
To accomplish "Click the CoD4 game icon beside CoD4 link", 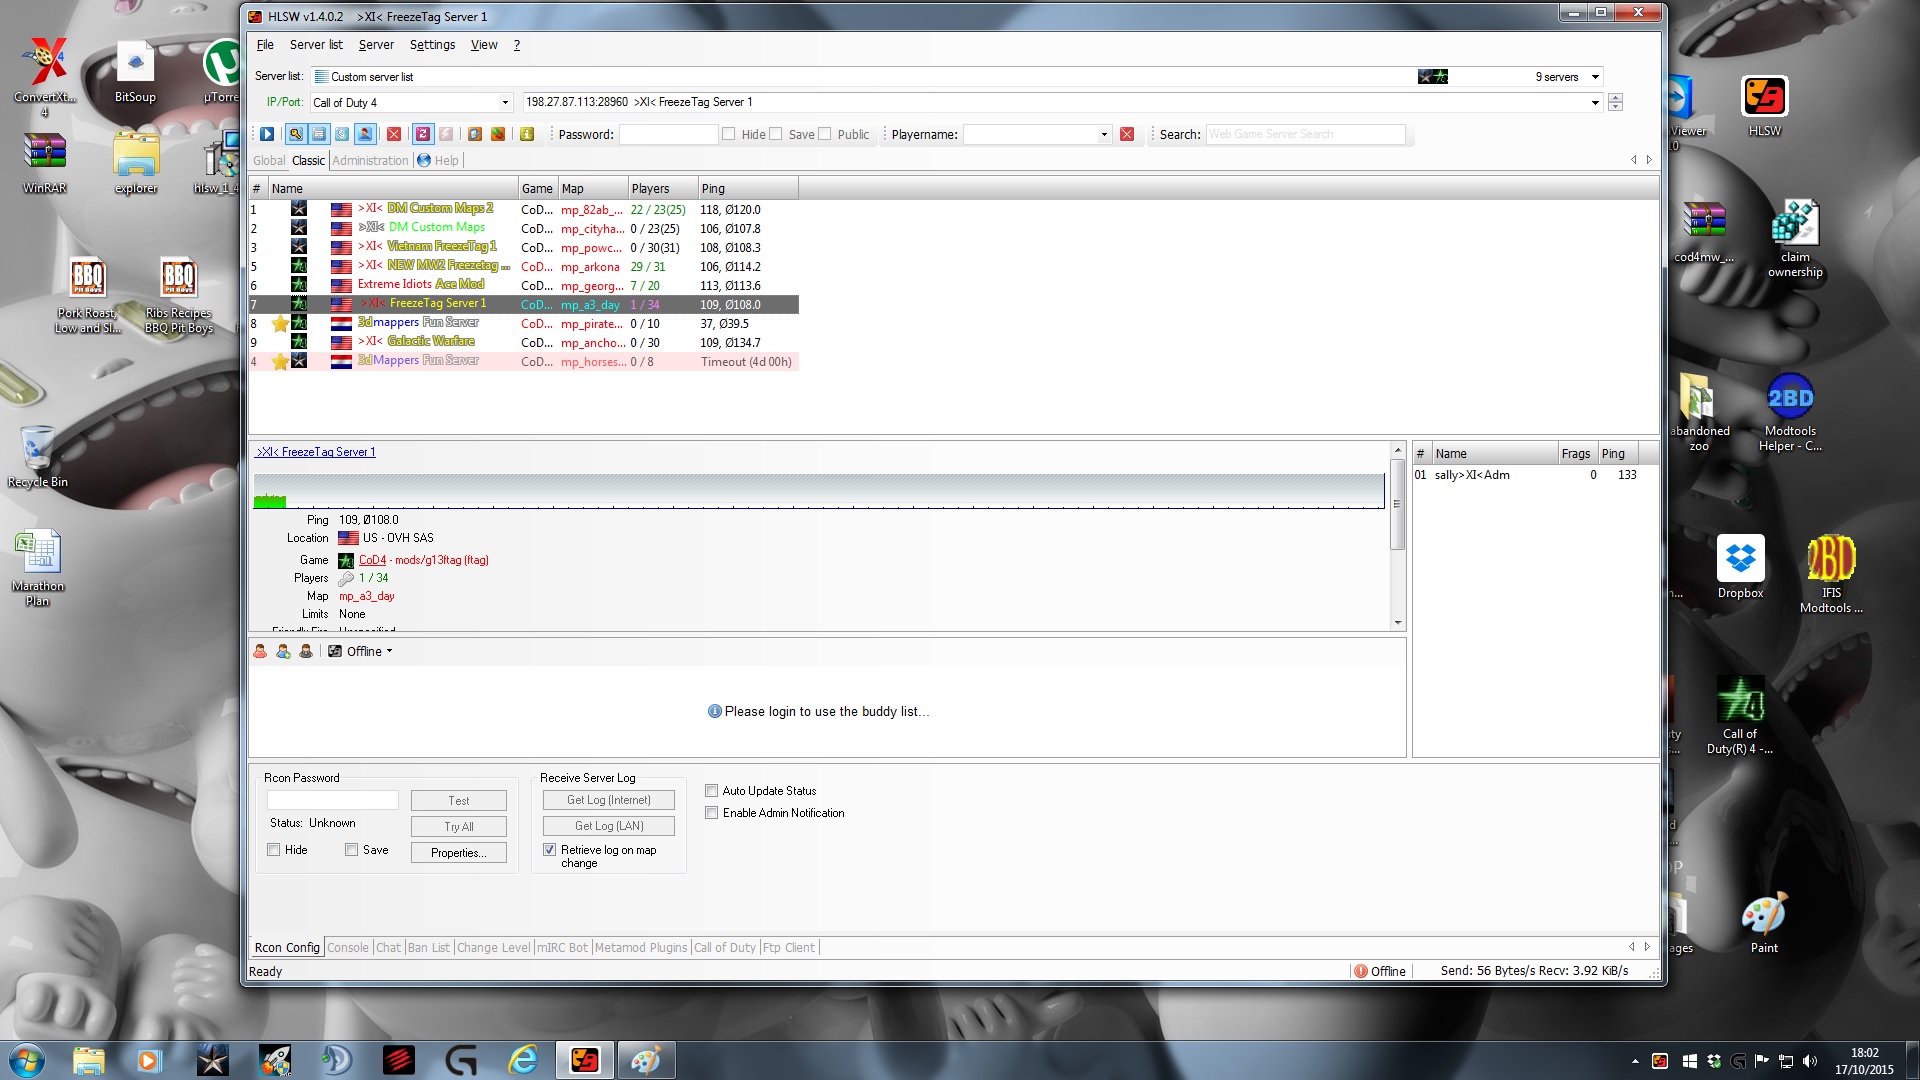I will [346, 560].
